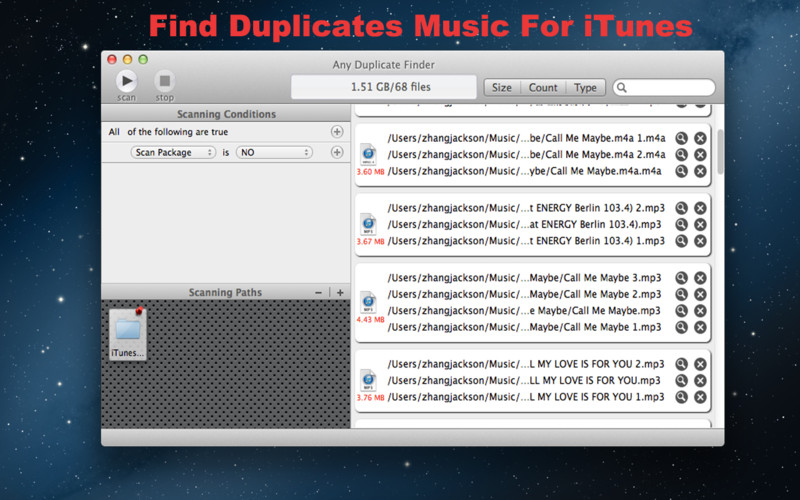Reveal Call Me Maybe.m4a.m4a with the magnifier

coord(681,171)
